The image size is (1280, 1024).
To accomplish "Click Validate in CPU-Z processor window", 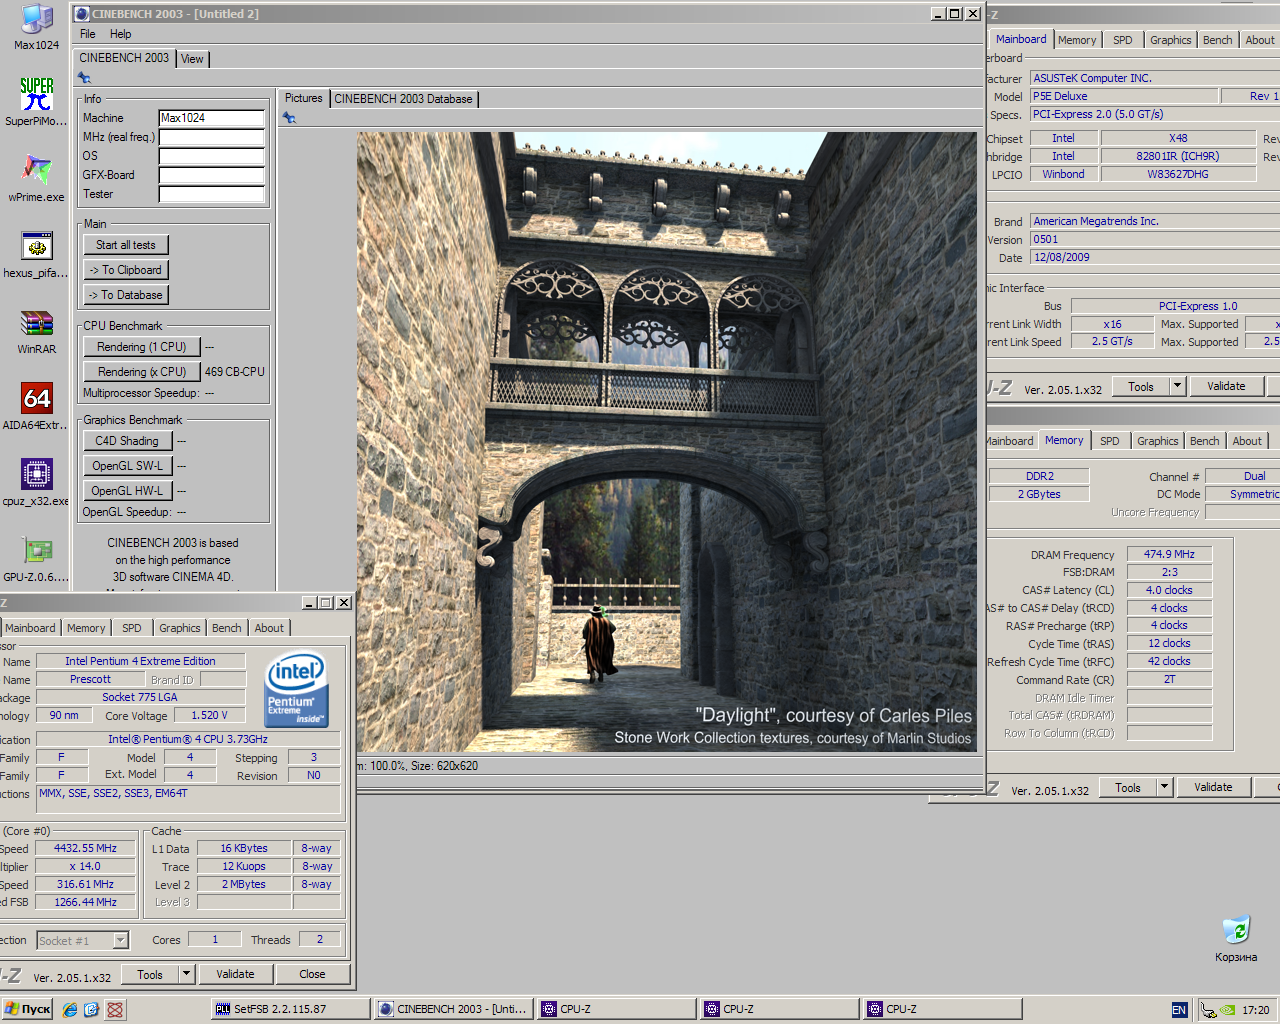I will pos(235,974).
